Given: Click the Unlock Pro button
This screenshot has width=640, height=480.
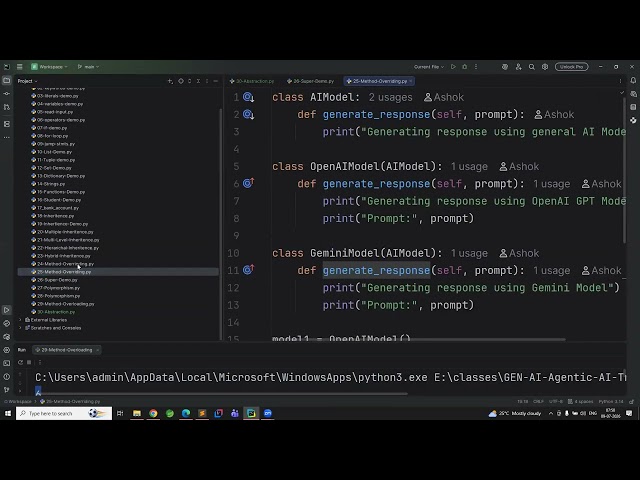Looking at the screenshot, I should [571, 67].
